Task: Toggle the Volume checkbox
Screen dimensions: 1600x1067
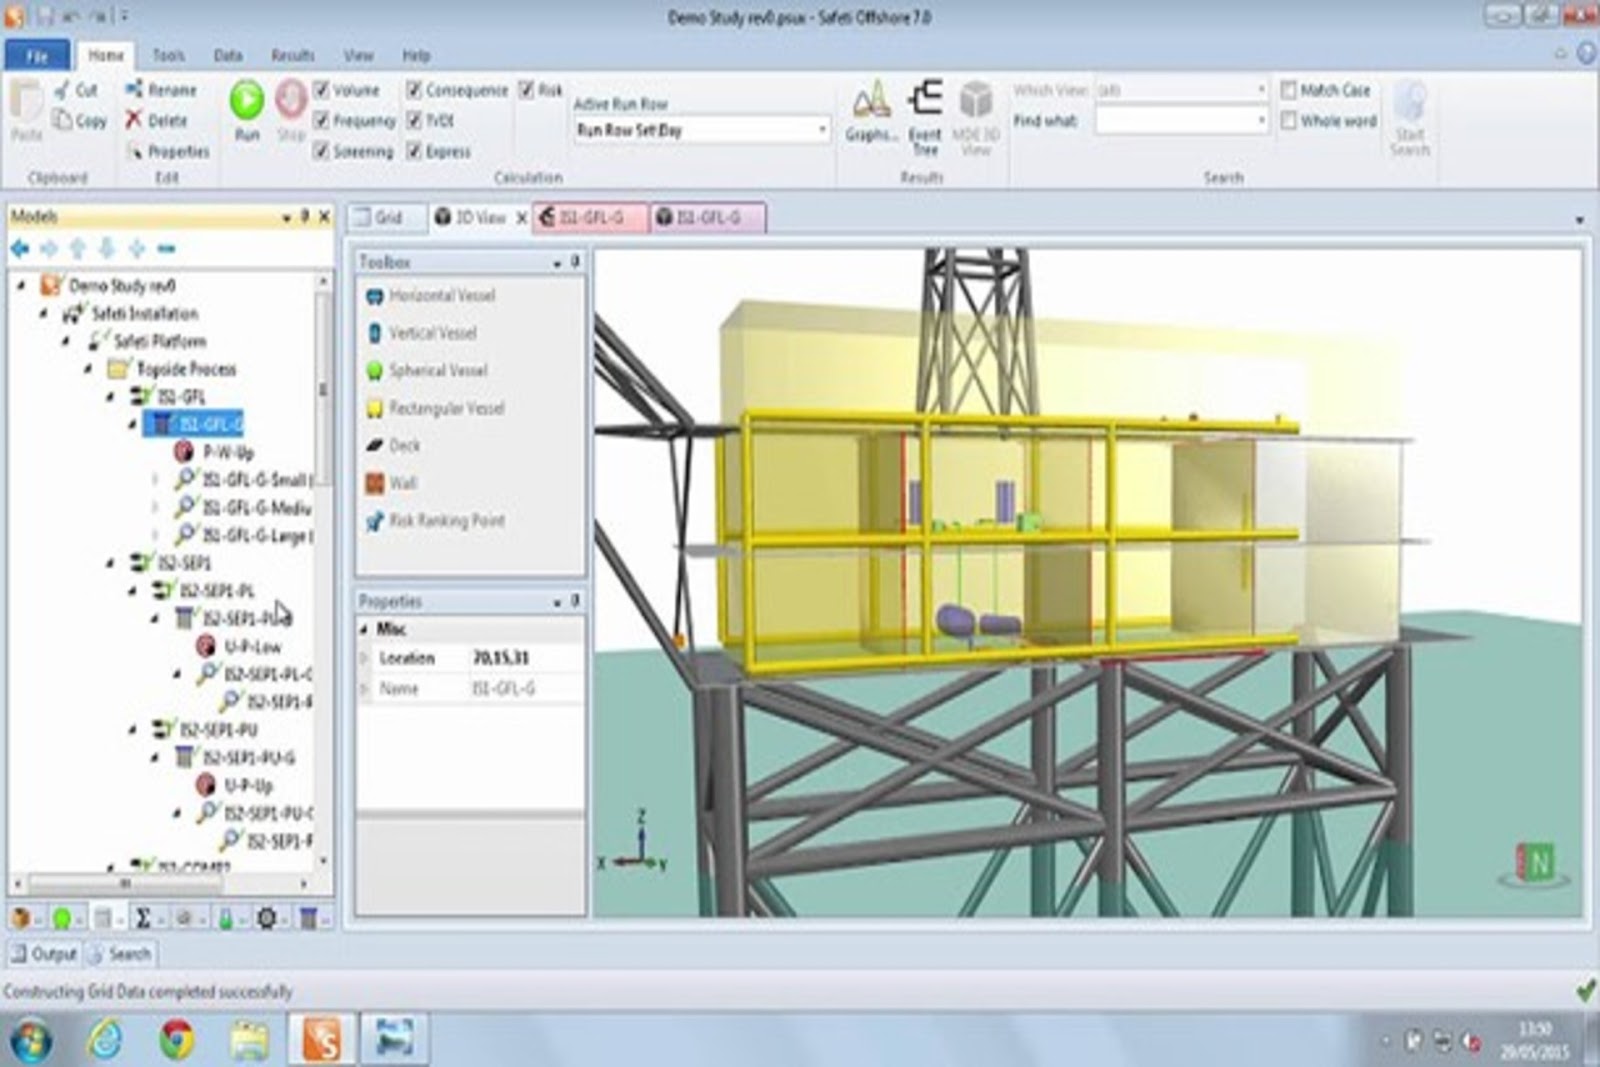Action: 321,90
